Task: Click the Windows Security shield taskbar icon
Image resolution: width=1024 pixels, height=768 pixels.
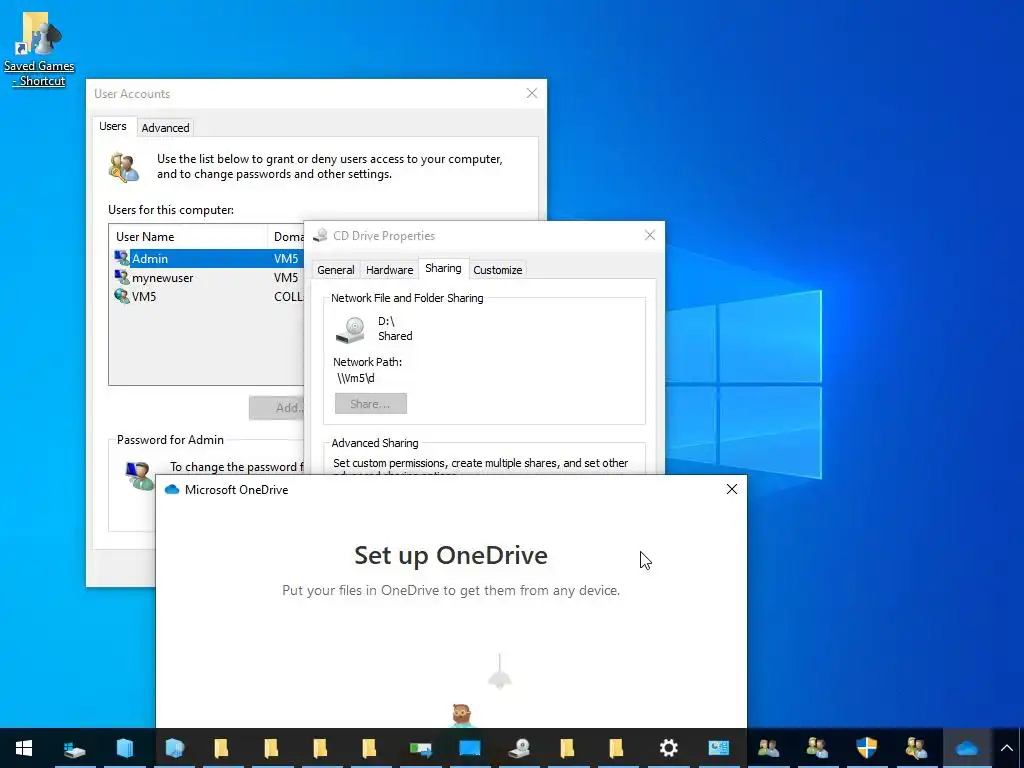Action: (867, 748)
